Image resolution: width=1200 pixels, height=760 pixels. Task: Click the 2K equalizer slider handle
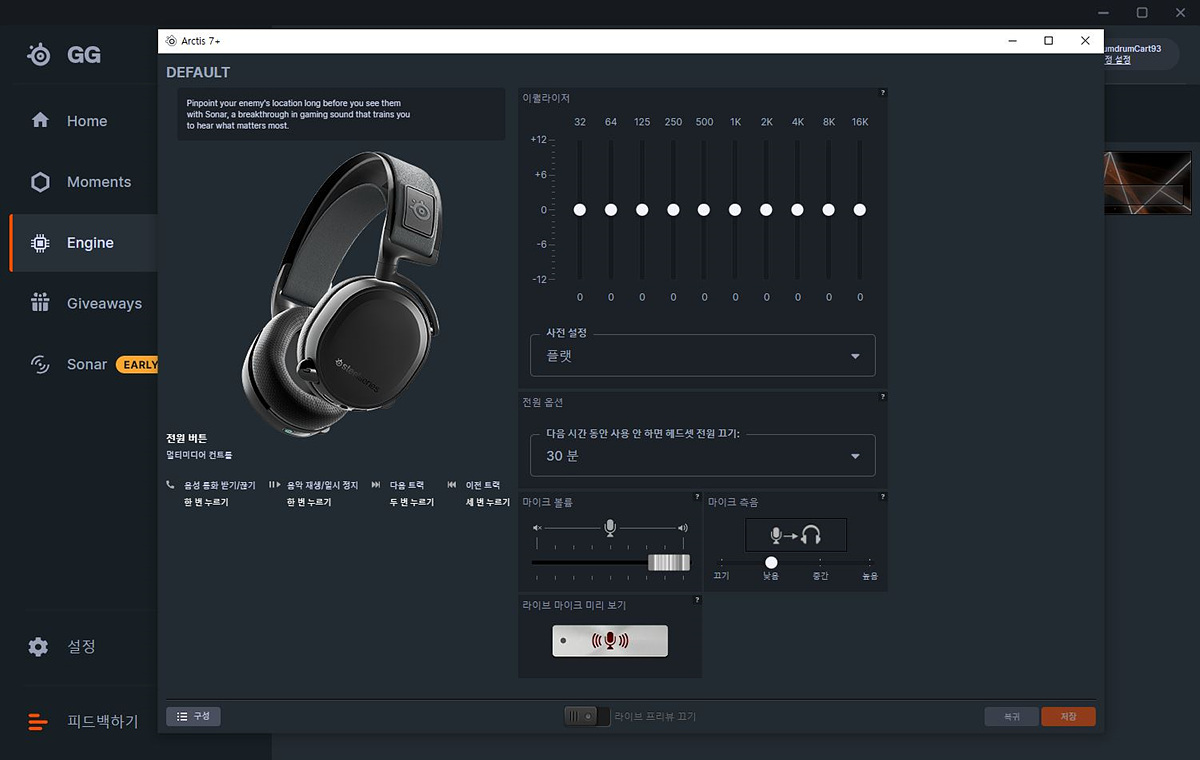(766, 210)
